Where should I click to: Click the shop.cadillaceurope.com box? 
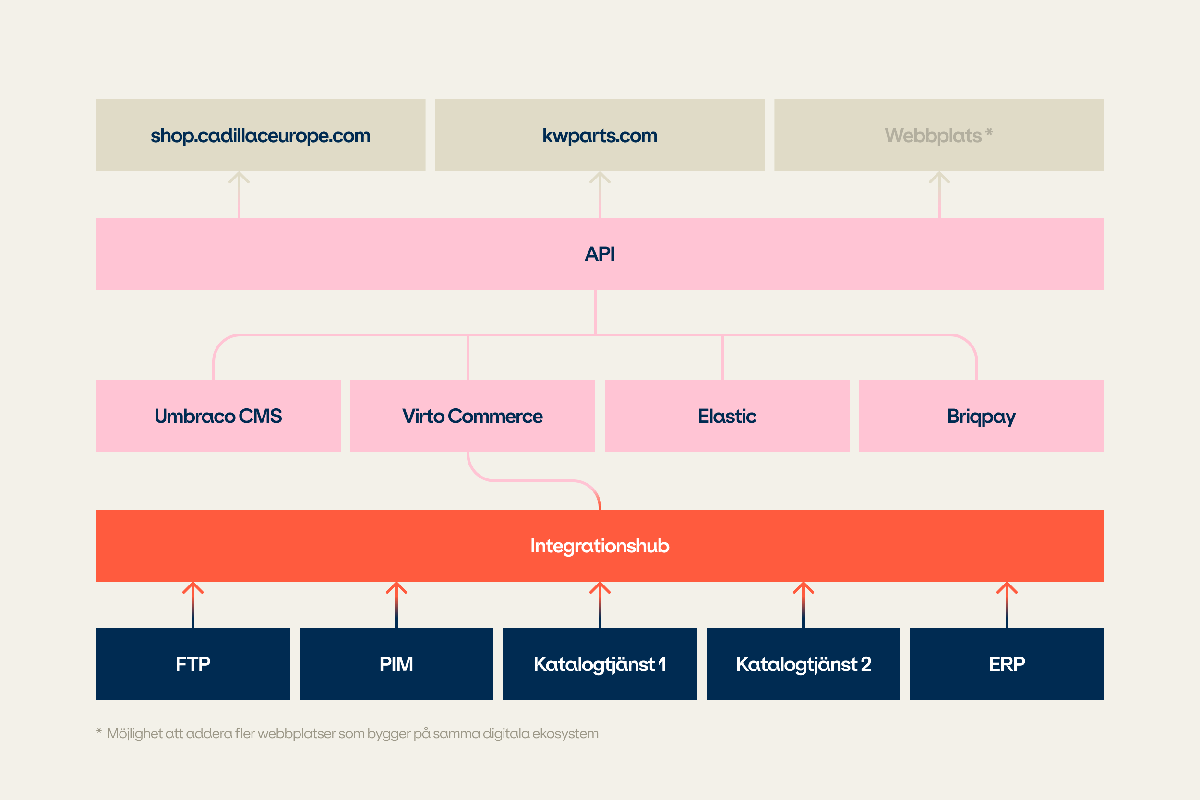260,135
